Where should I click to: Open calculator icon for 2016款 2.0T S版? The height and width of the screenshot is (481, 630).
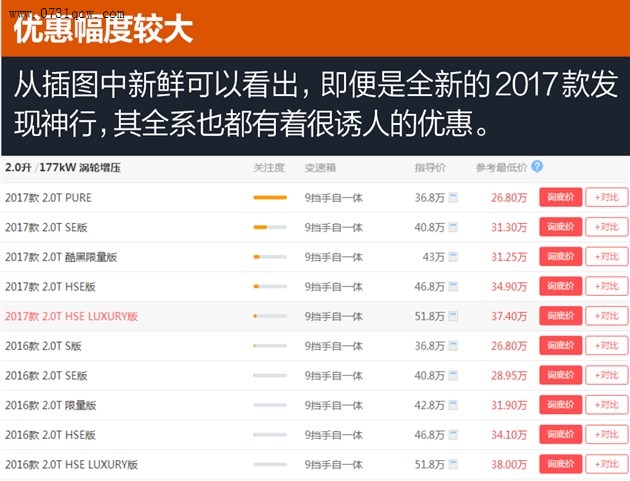[x=453, y=346]
